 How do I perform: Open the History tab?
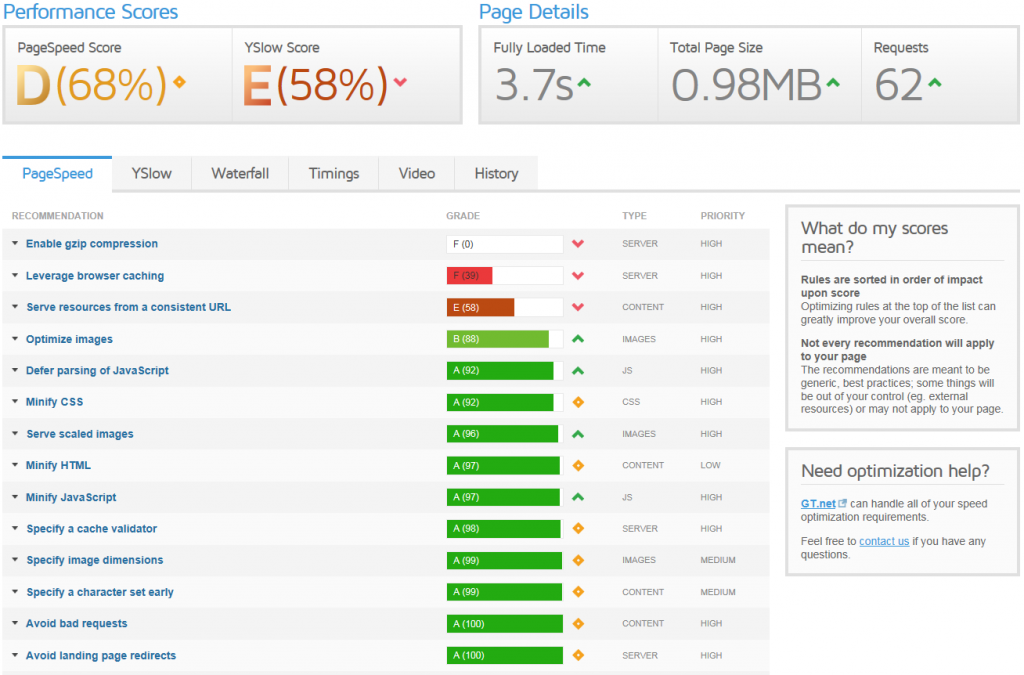(x=496, y=174)
